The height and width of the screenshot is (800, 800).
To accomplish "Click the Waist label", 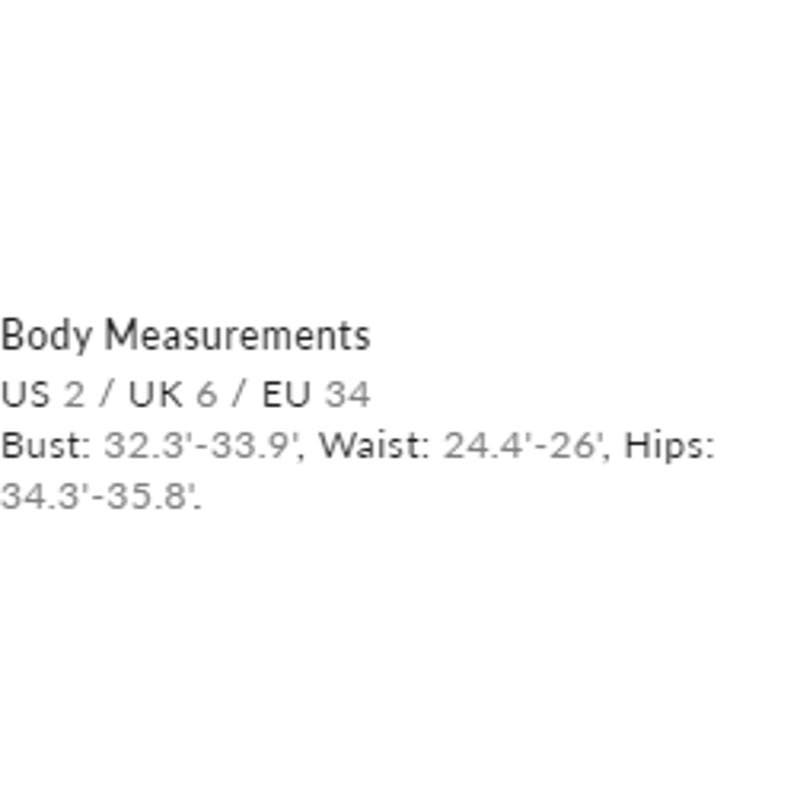I will point(375,445).
